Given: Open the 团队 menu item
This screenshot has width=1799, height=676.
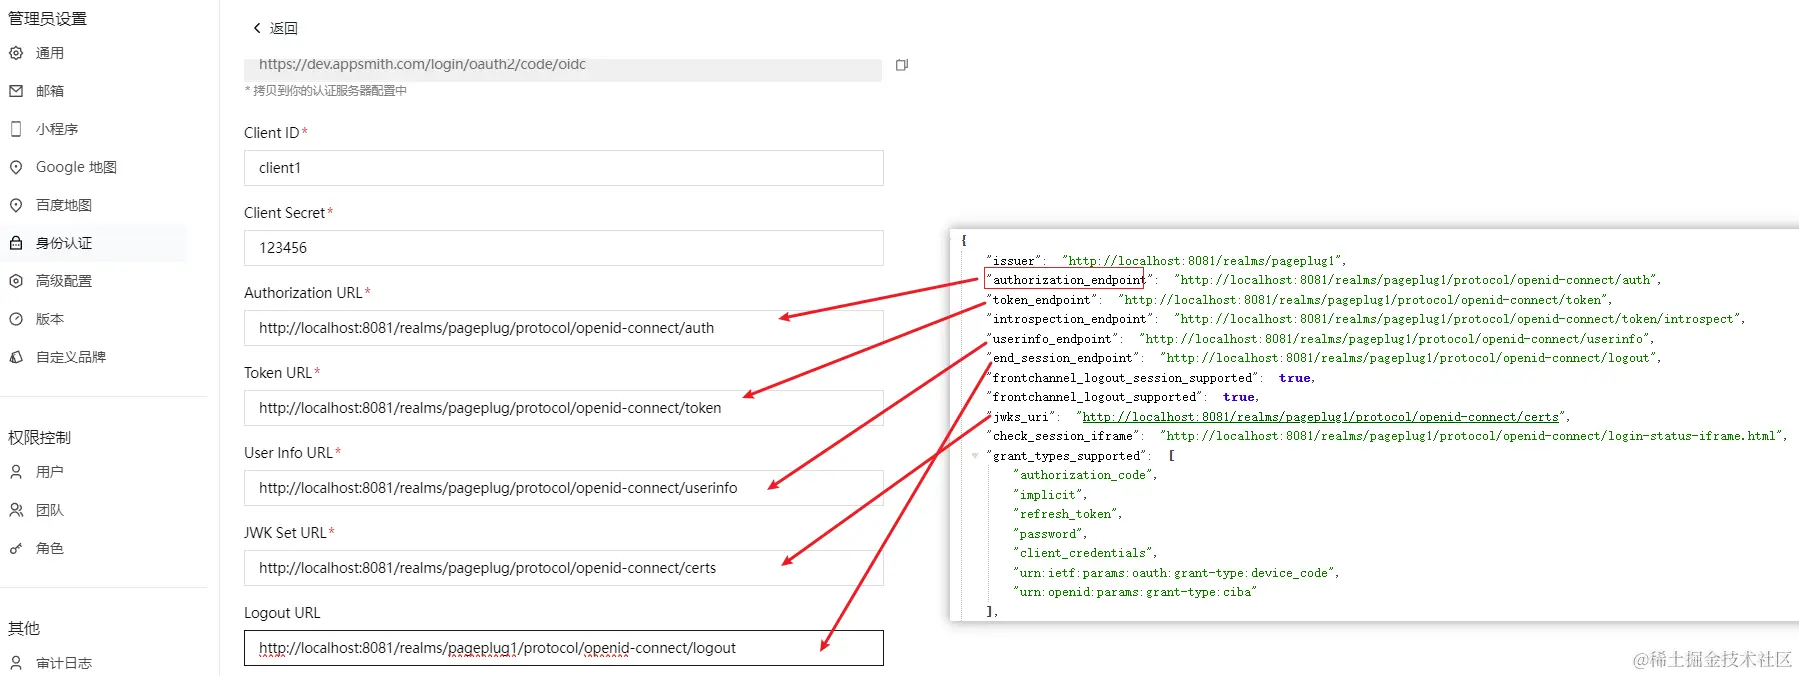Looking at the screenshot, I should (x=50, y=510).
